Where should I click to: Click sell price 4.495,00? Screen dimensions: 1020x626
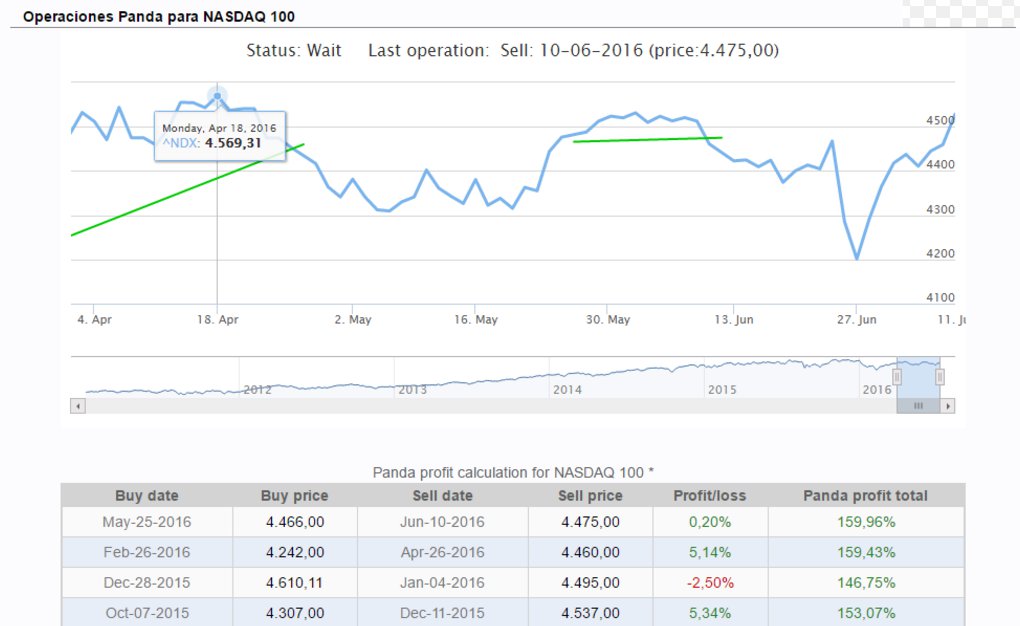coord(590,582)
